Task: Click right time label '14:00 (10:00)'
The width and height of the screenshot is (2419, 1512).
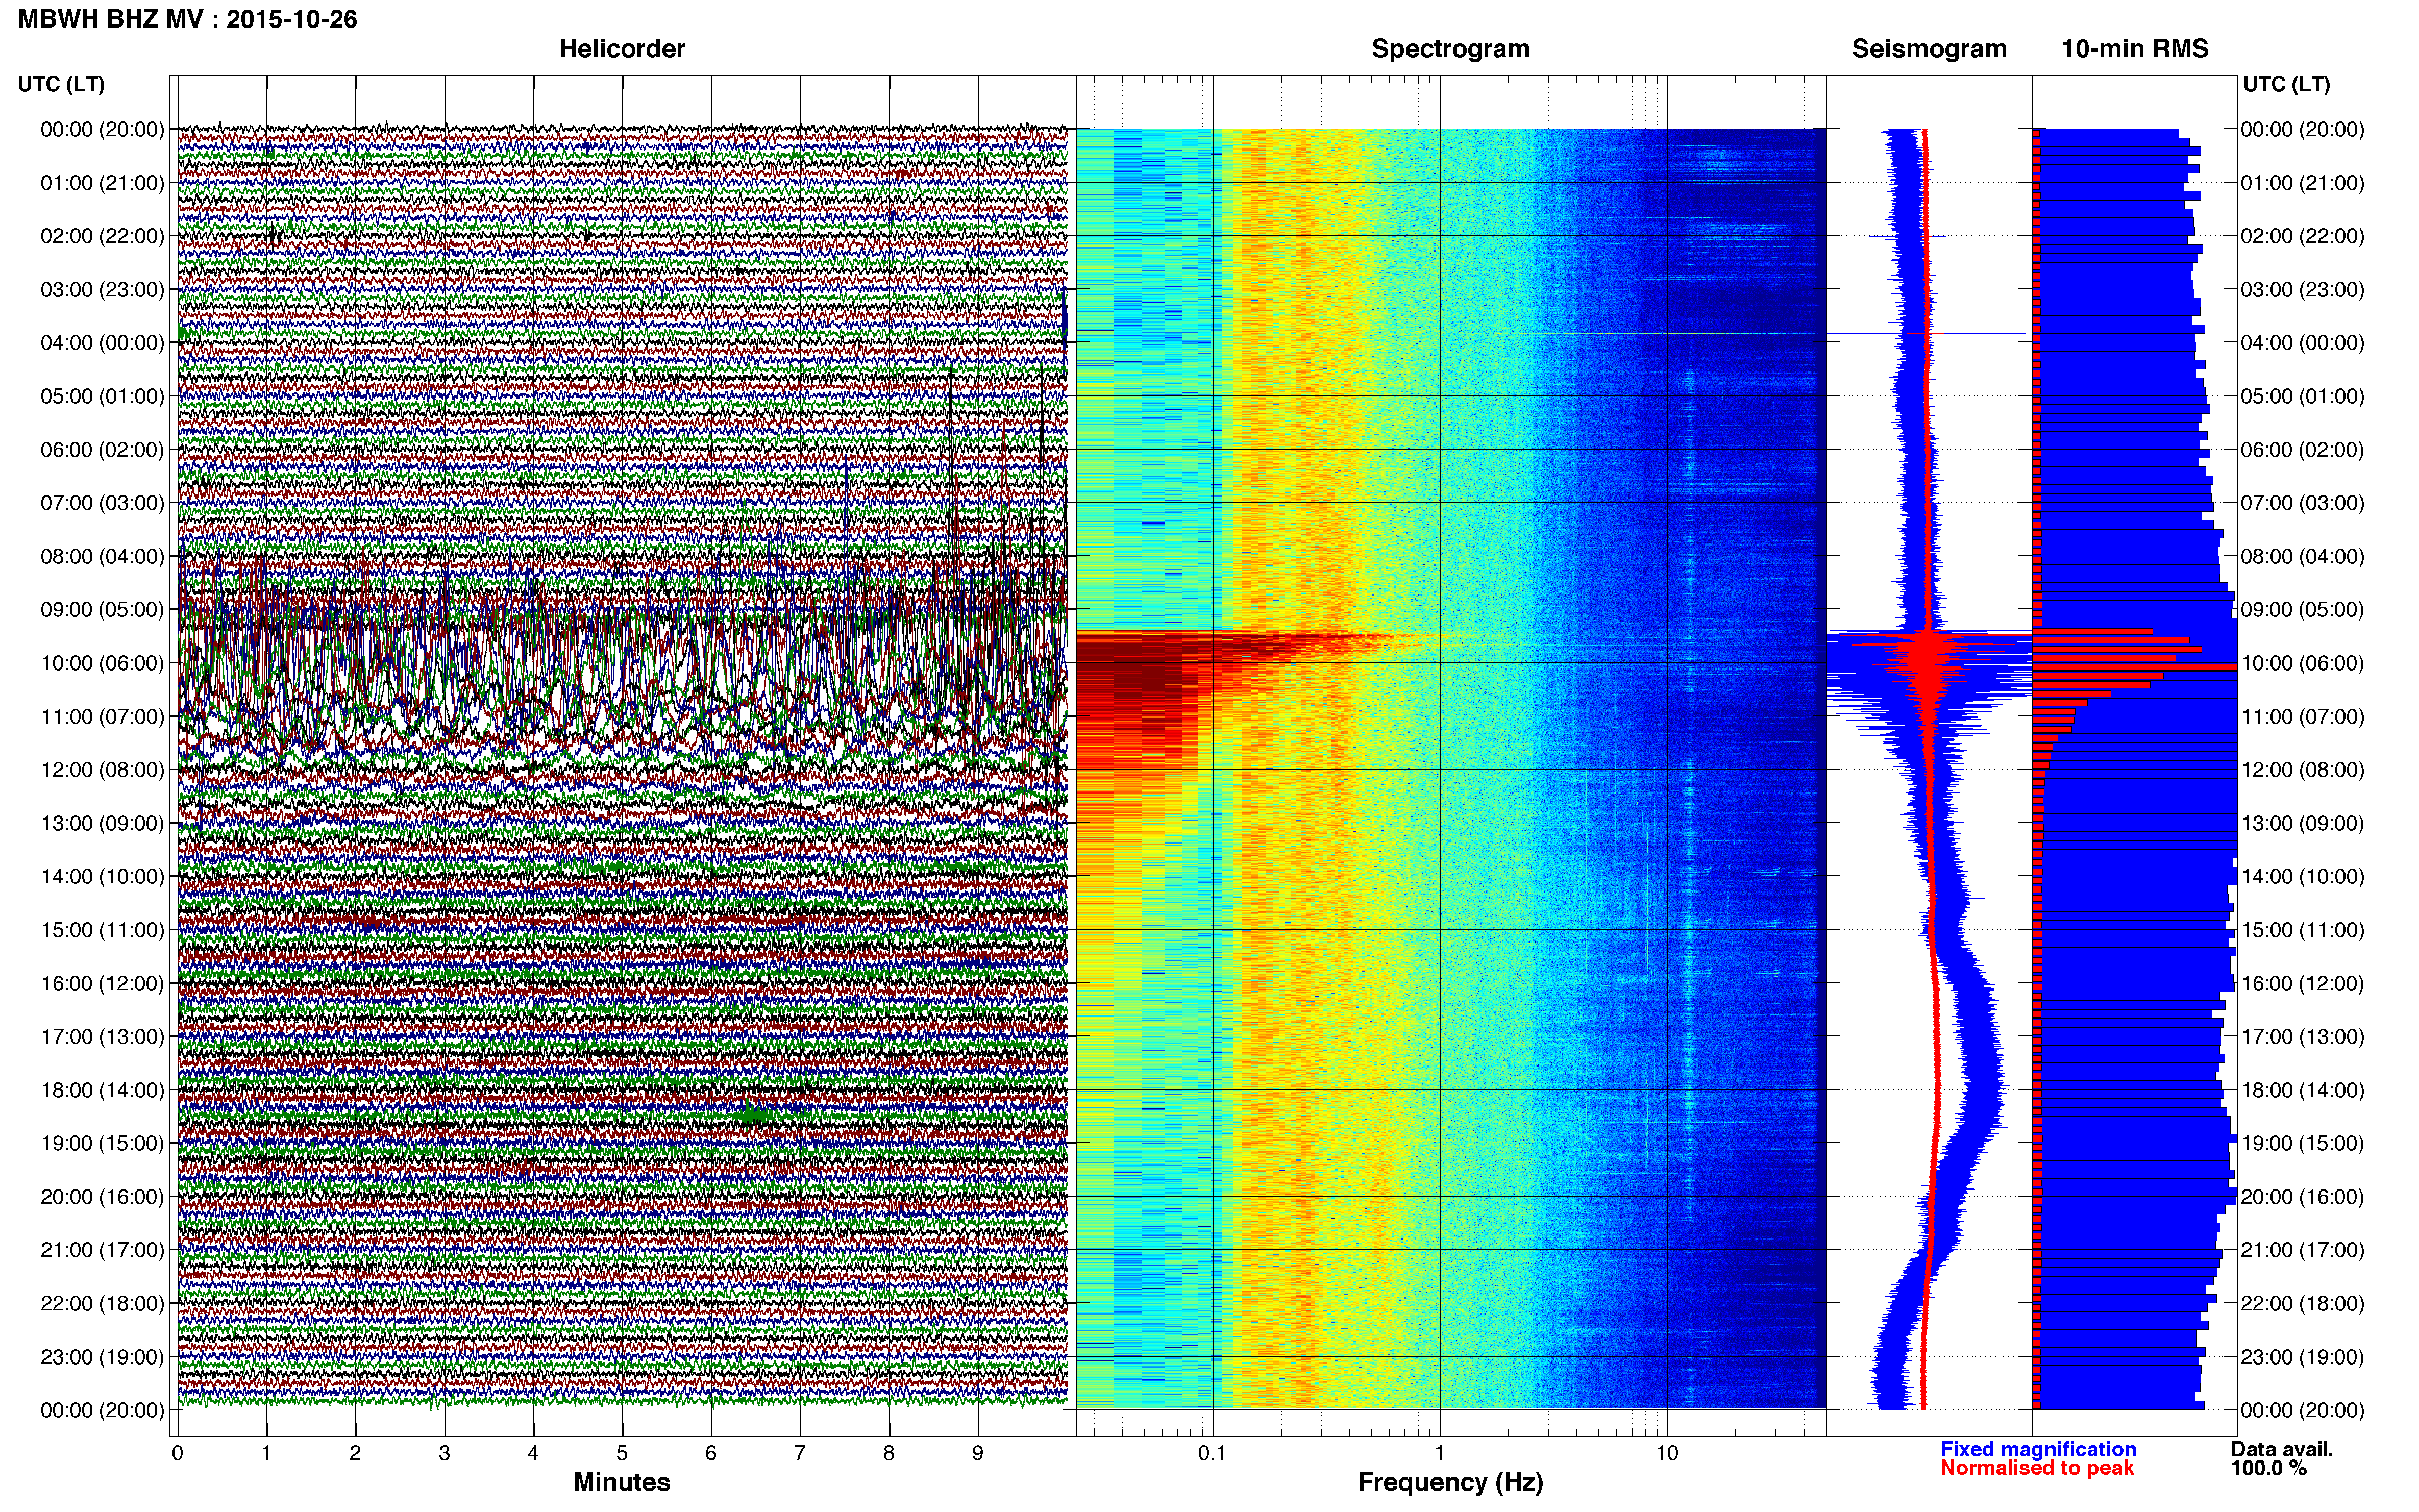Action: (2302, 877)
